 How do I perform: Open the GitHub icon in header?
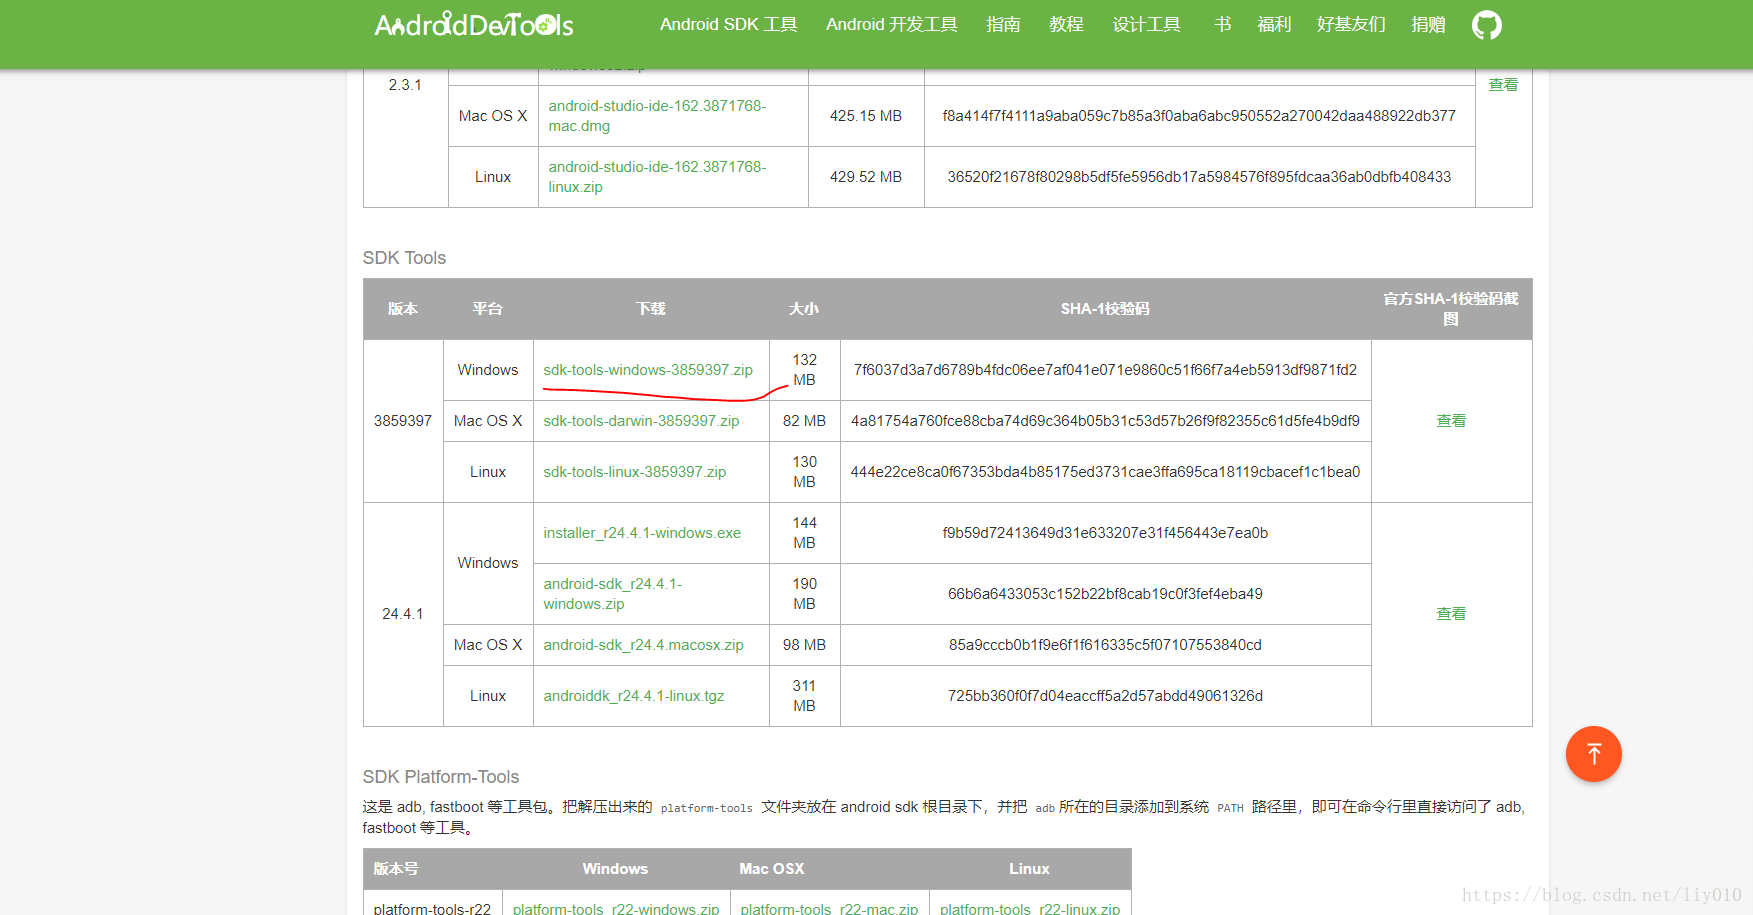[x=1487, y=25]
